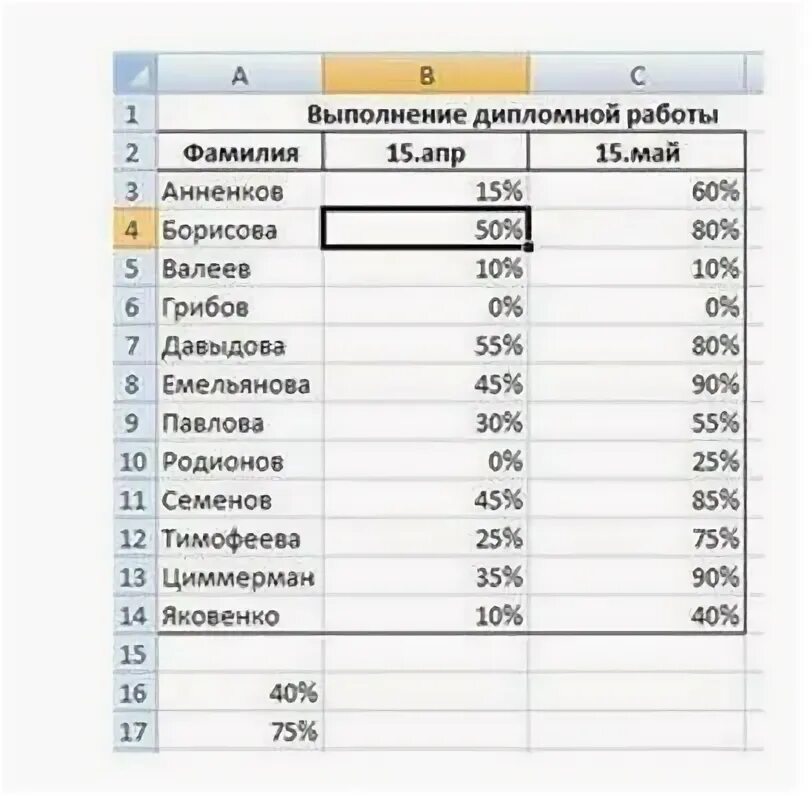Screen dimensions: 812x796
Task: Select Яковенко's 40% cell
Action: point(637,615)
